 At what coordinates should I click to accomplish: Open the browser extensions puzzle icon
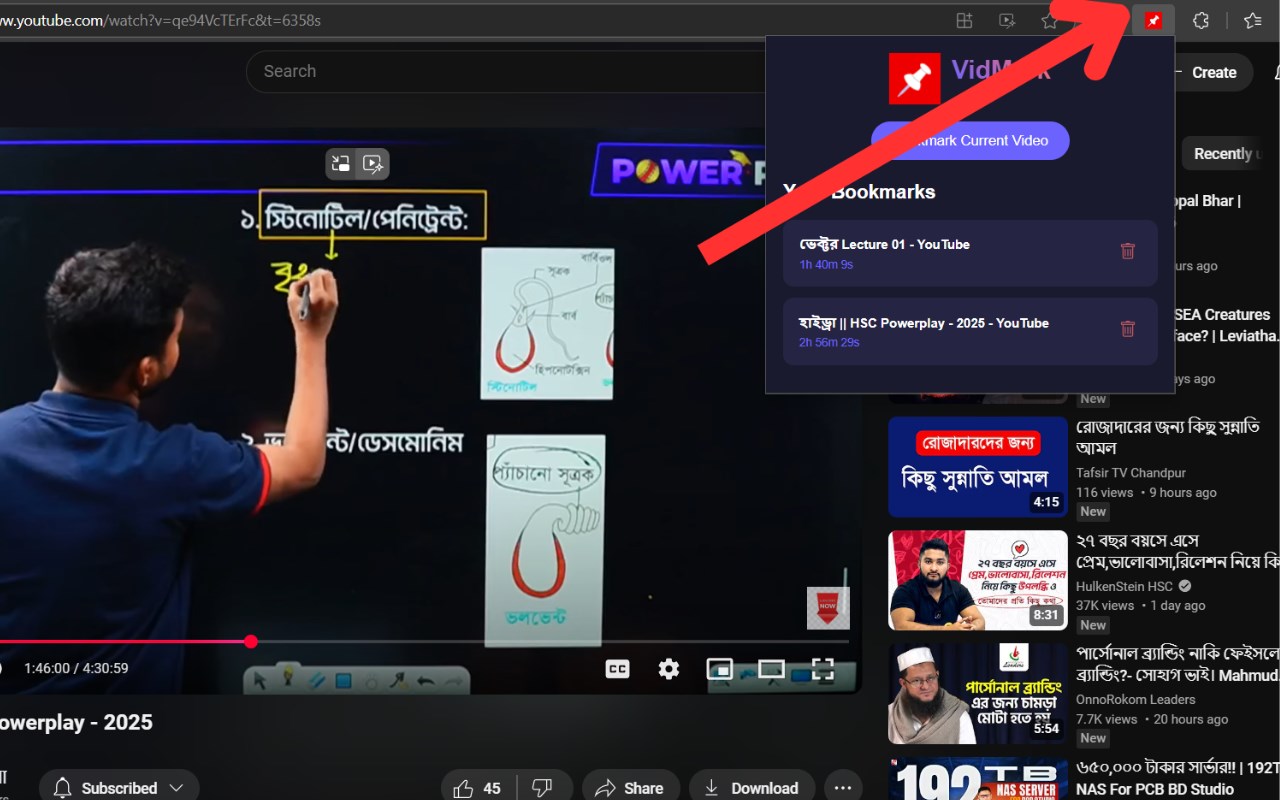pos(1201,21)
